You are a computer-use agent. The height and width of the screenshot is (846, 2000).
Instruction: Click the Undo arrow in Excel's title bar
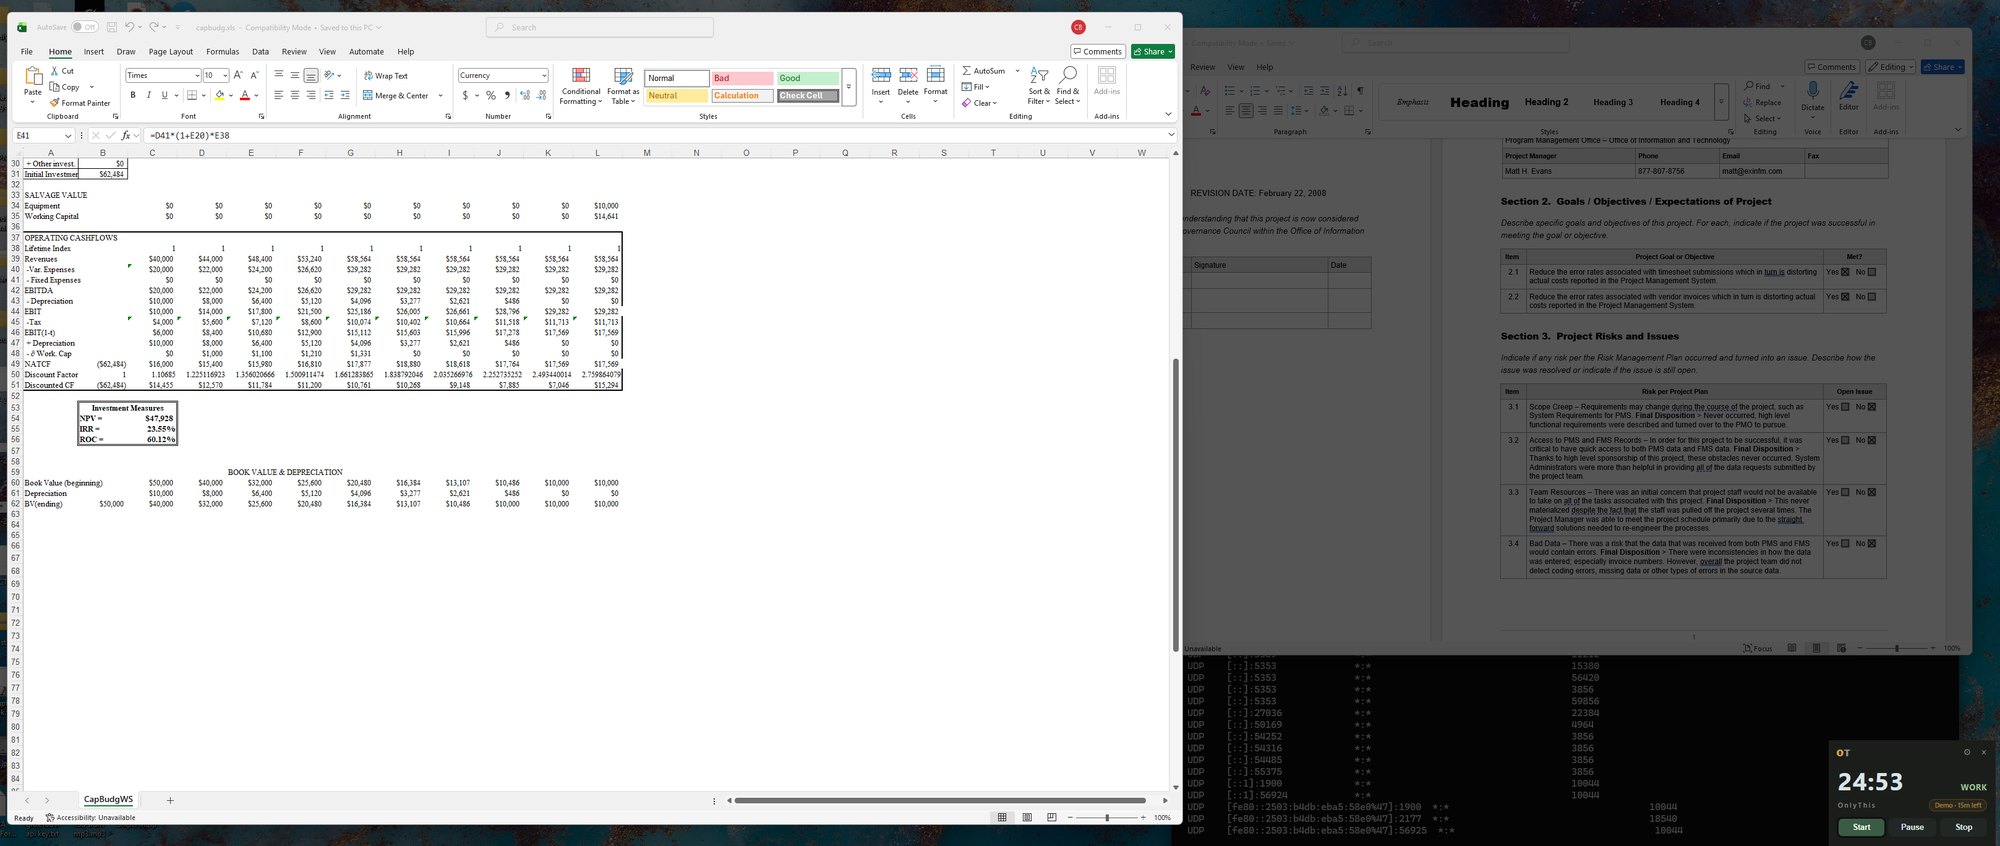(128, 27)
